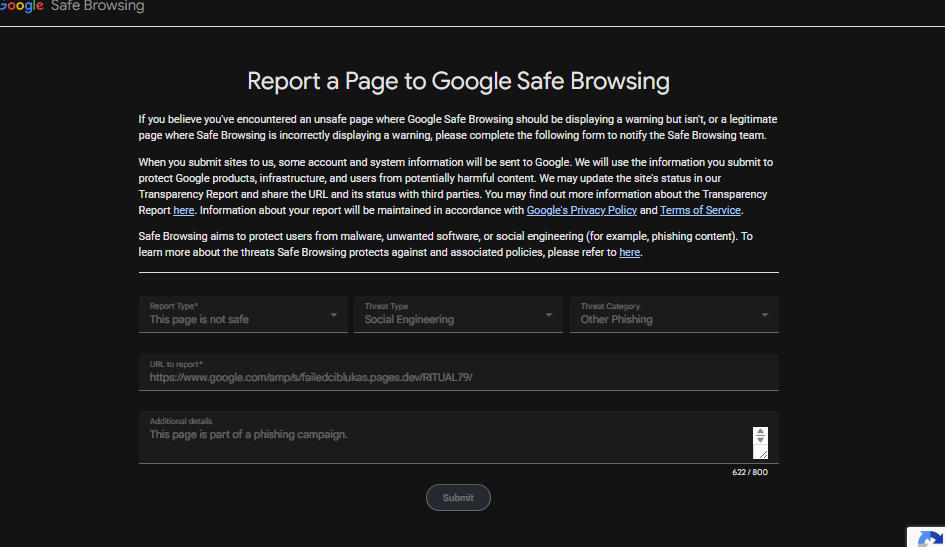Click the reCAPTCHA badge in the corner
The height and width of the screenshot is (547, 945).
pyautogui.click(x=927, y=537)
